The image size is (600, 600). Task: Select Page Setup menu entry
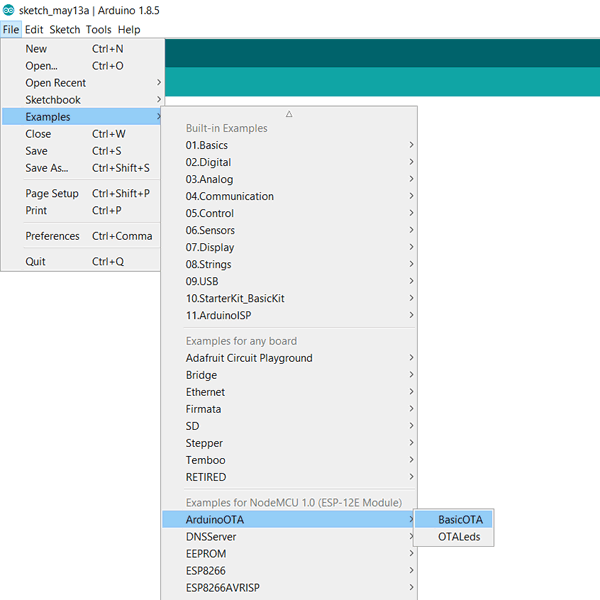(52, 194)
